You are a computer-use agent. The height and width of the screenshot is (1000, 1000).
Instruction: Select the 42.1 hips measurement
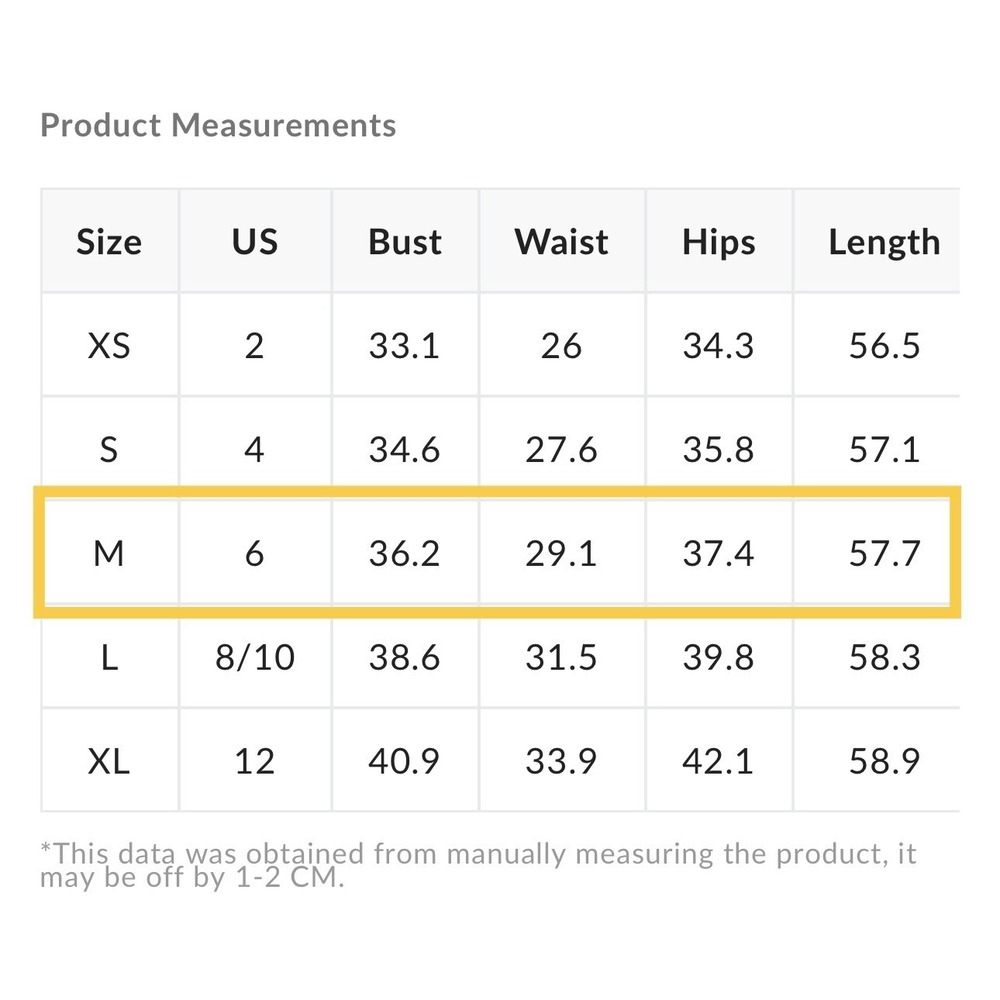718,762
